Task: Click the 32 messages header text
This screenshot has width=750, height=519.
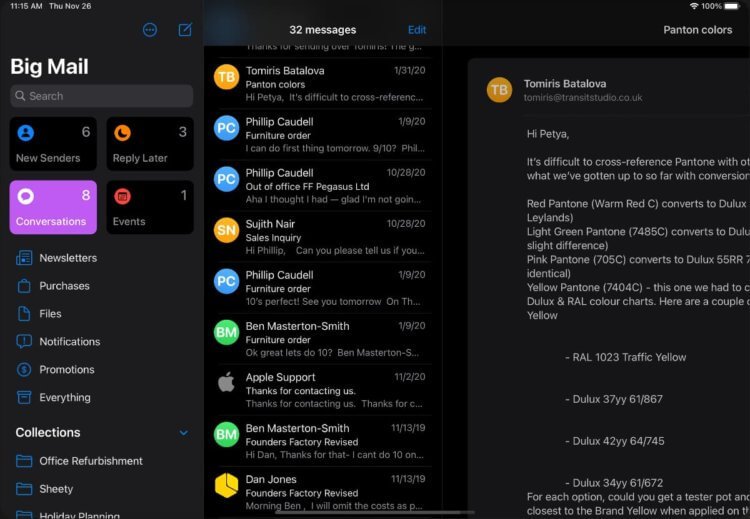Action: click(x=322, y=30)
